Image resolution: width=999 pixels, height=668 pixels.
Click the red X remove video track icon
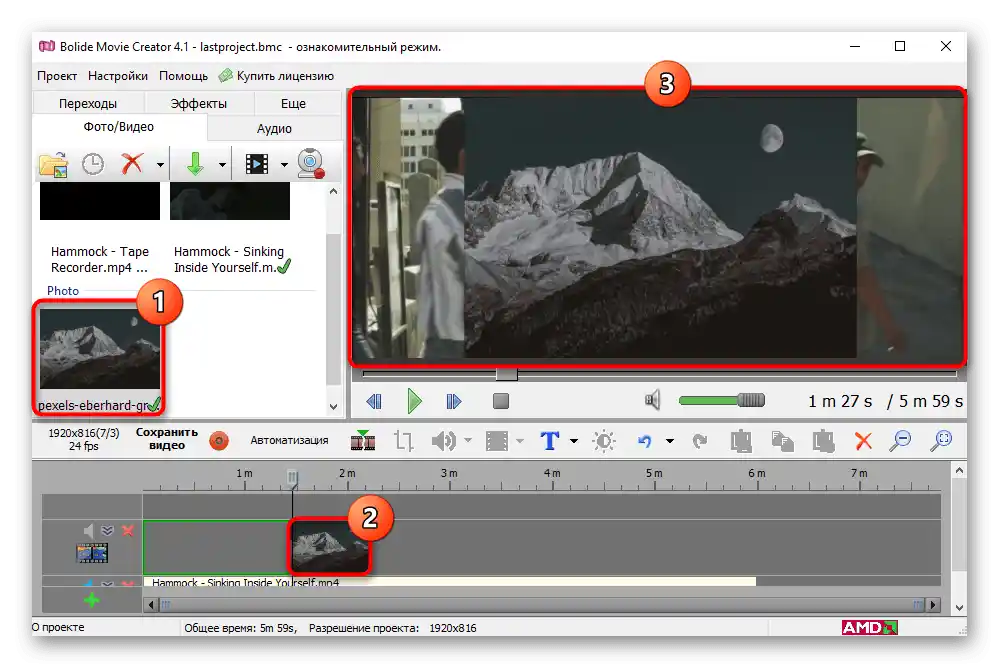tap(128, 530)
